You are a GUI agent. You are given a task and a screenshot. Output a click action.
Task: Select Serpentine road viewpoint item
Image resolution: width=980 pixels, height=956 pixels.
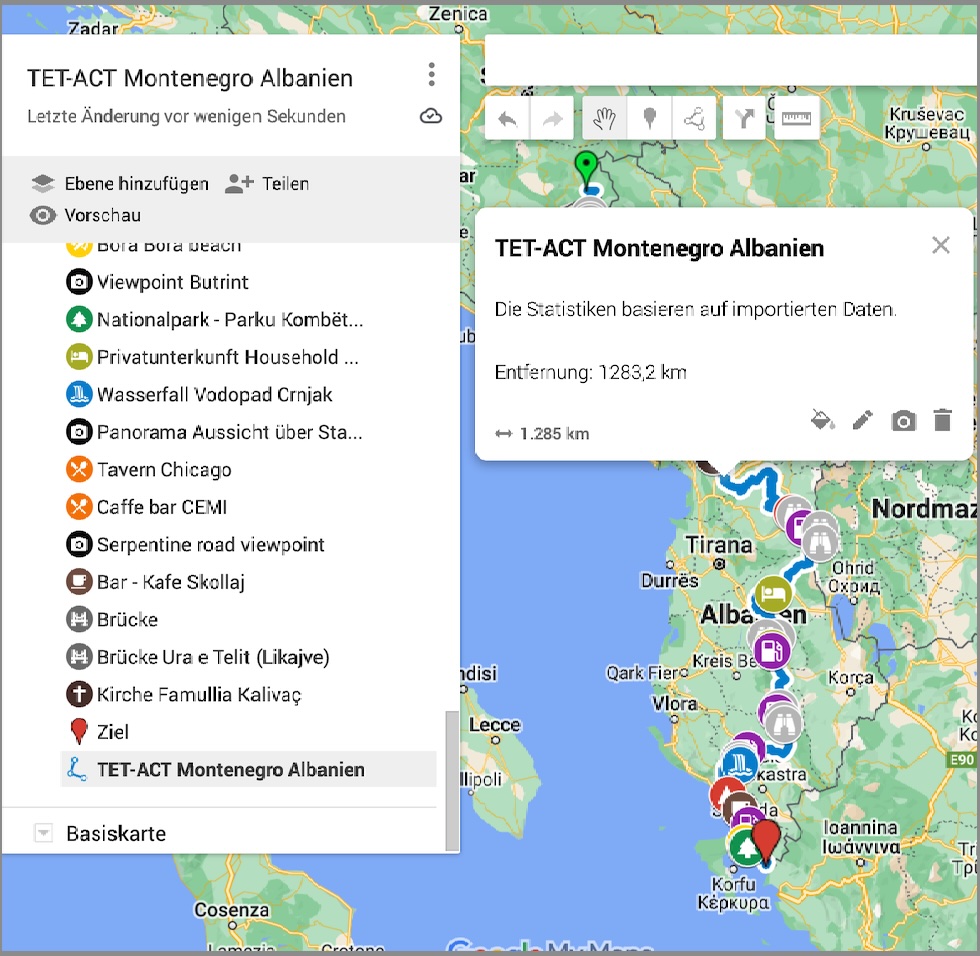tap(250, 545)
